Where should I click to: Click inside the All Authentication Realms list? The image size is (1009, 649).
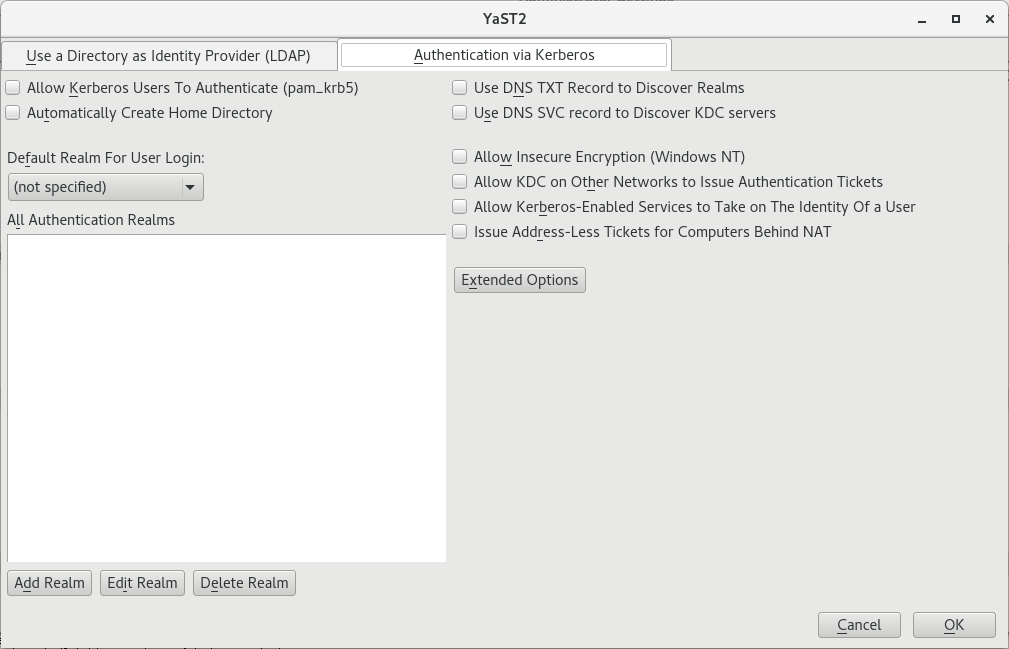tap(226, 398)
